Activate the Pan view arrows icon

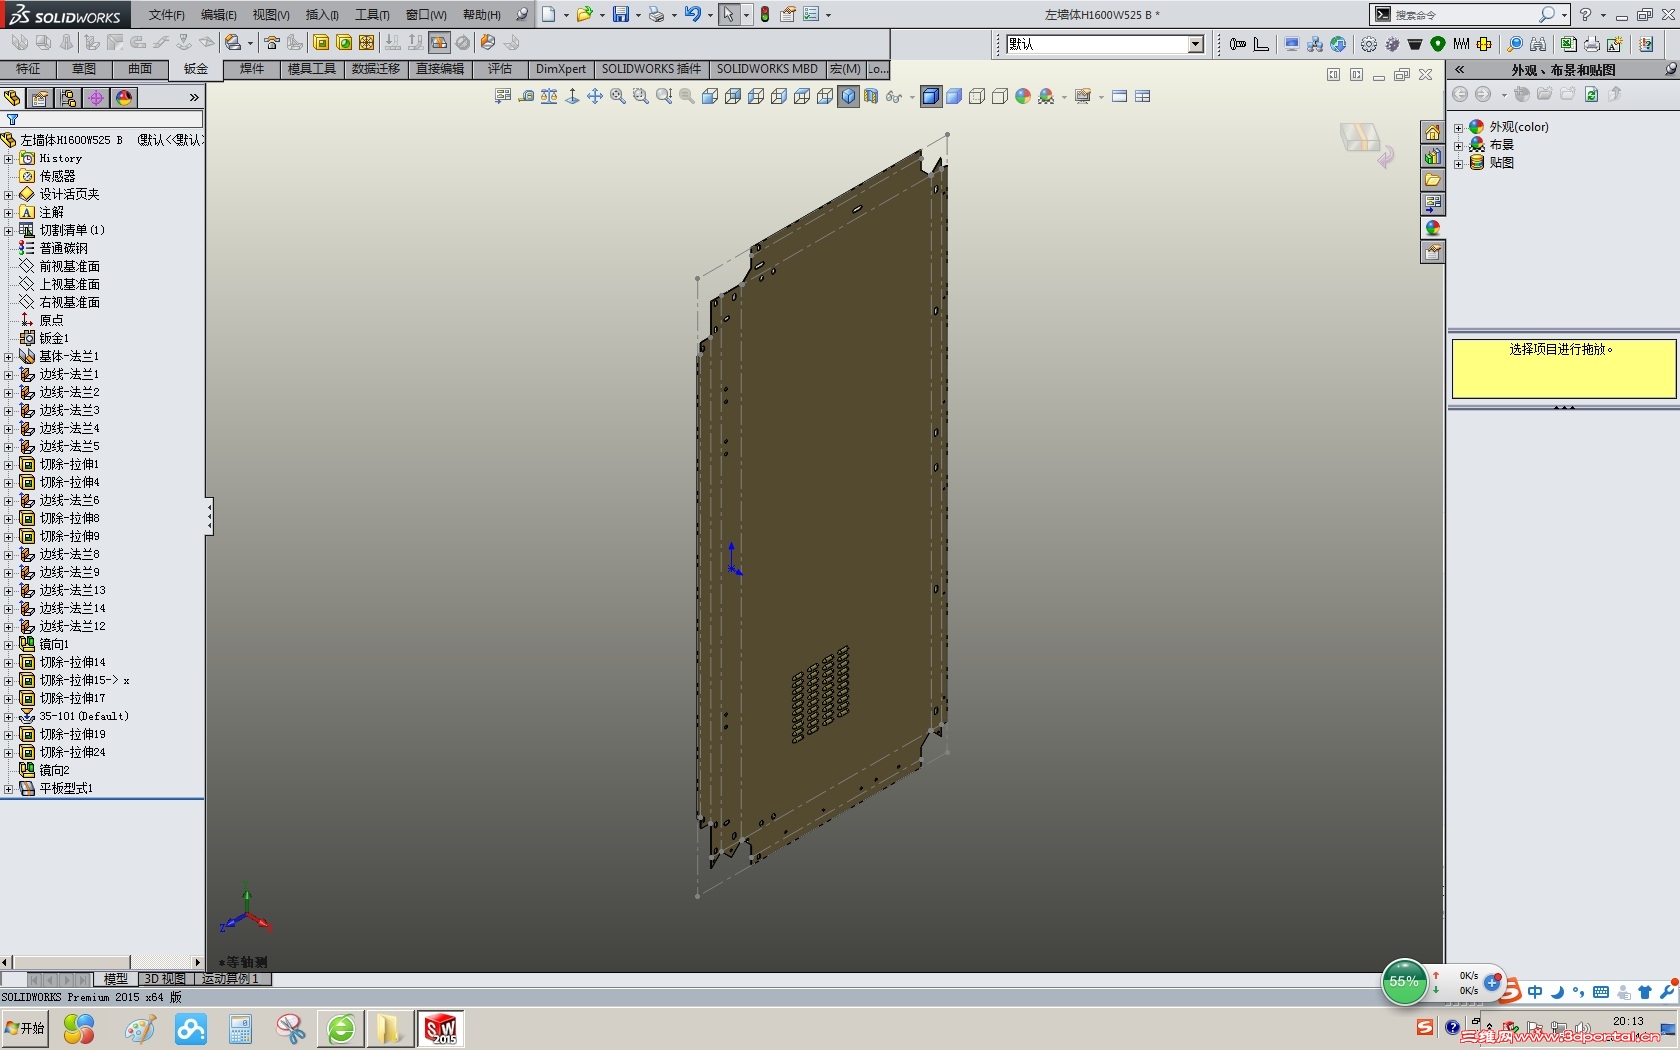click(x=595, y=96)
